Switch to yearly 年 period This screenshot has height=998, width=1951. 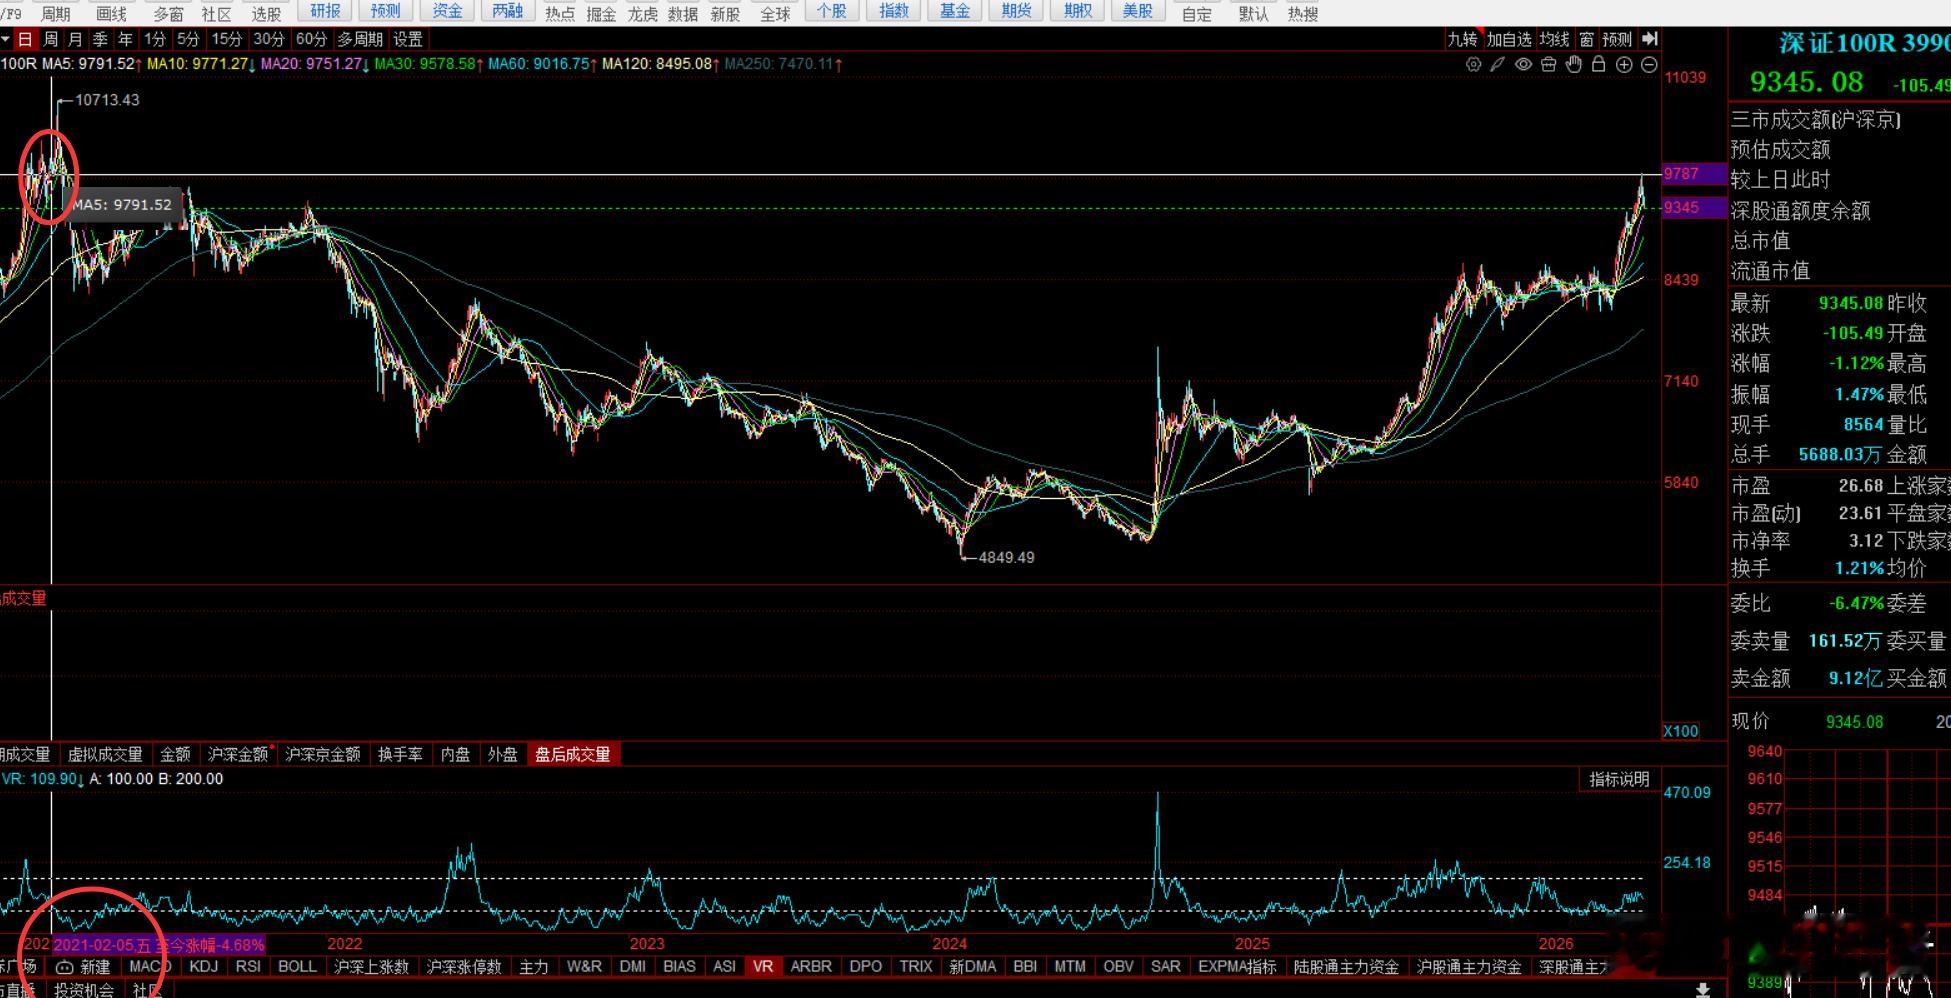pos(125,39)
